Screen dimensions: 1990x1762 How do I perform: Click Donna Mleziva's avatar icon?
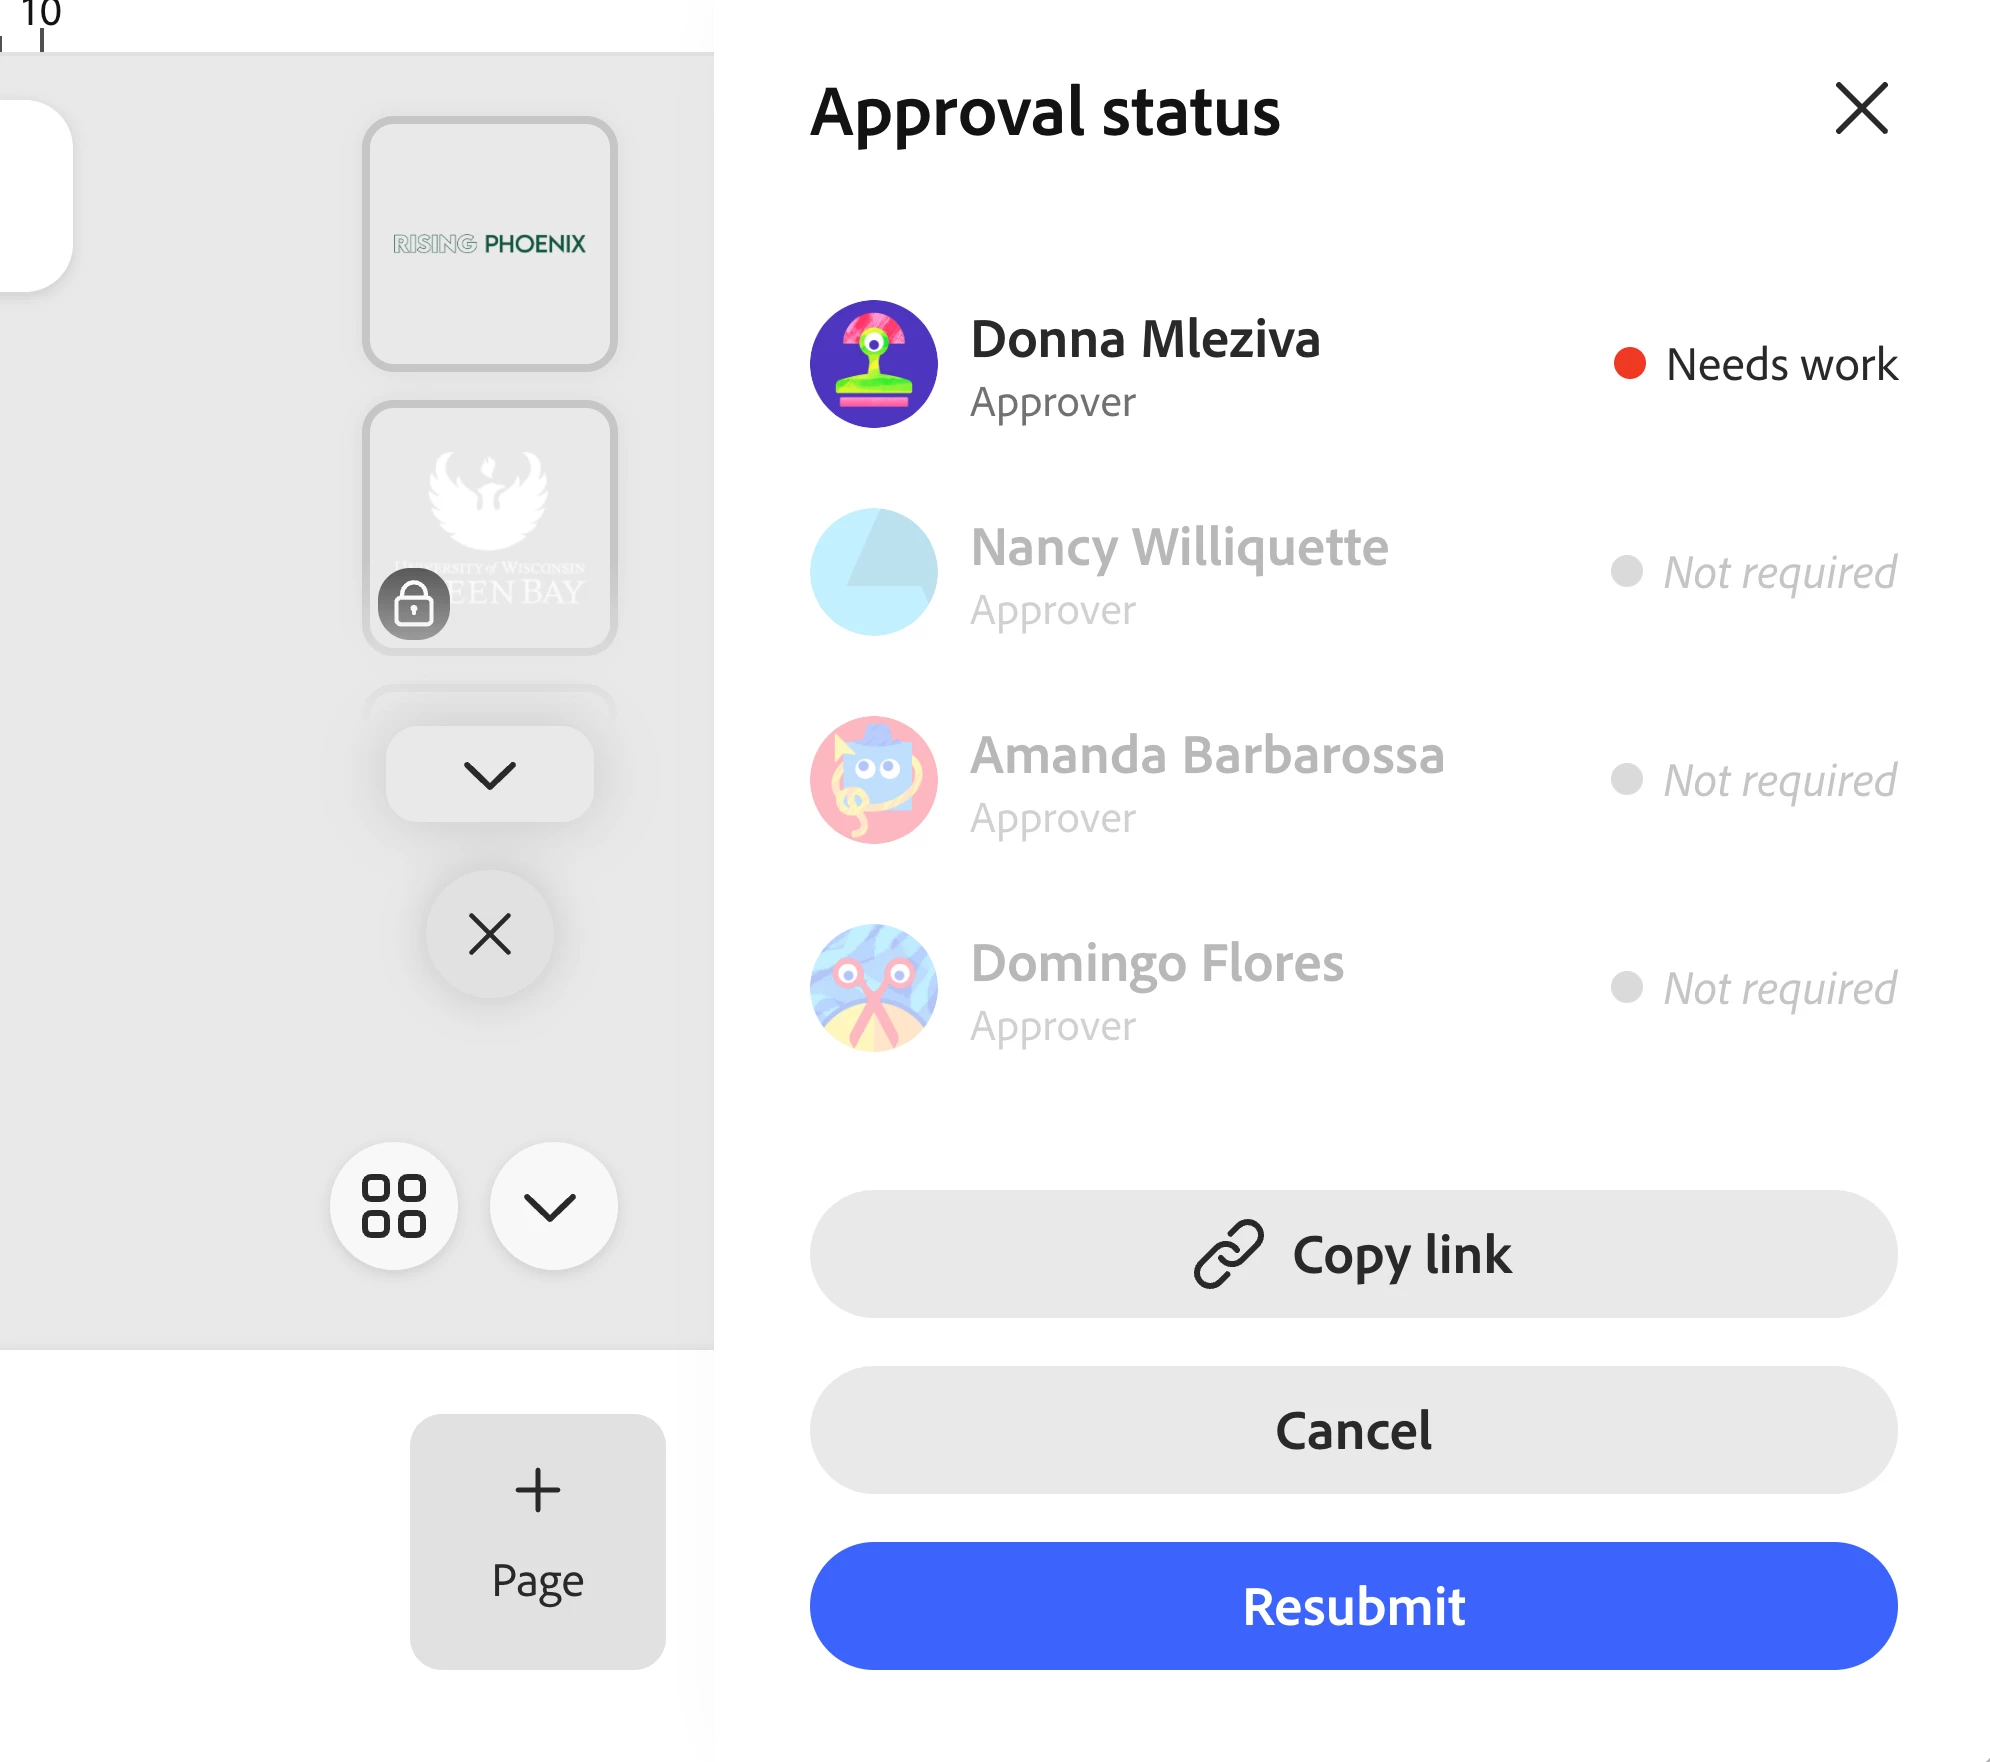(874, 364)
